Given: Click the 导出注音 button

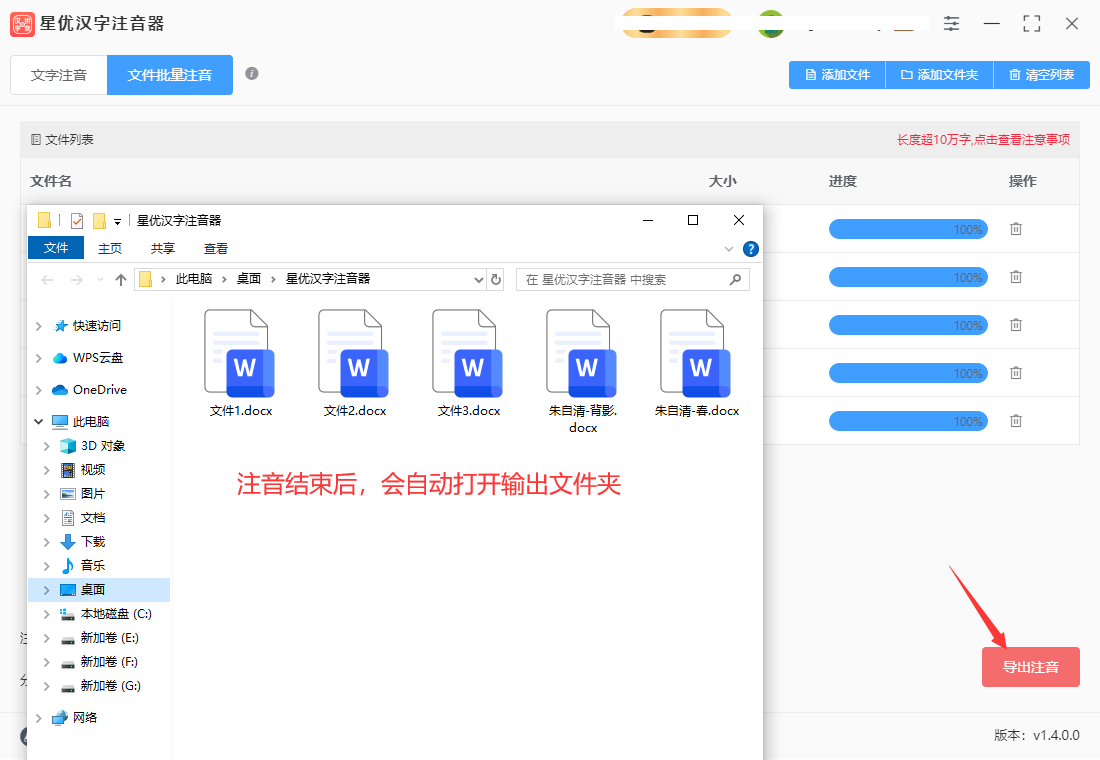Looking at the screenshot, I should pos(1031,667).
